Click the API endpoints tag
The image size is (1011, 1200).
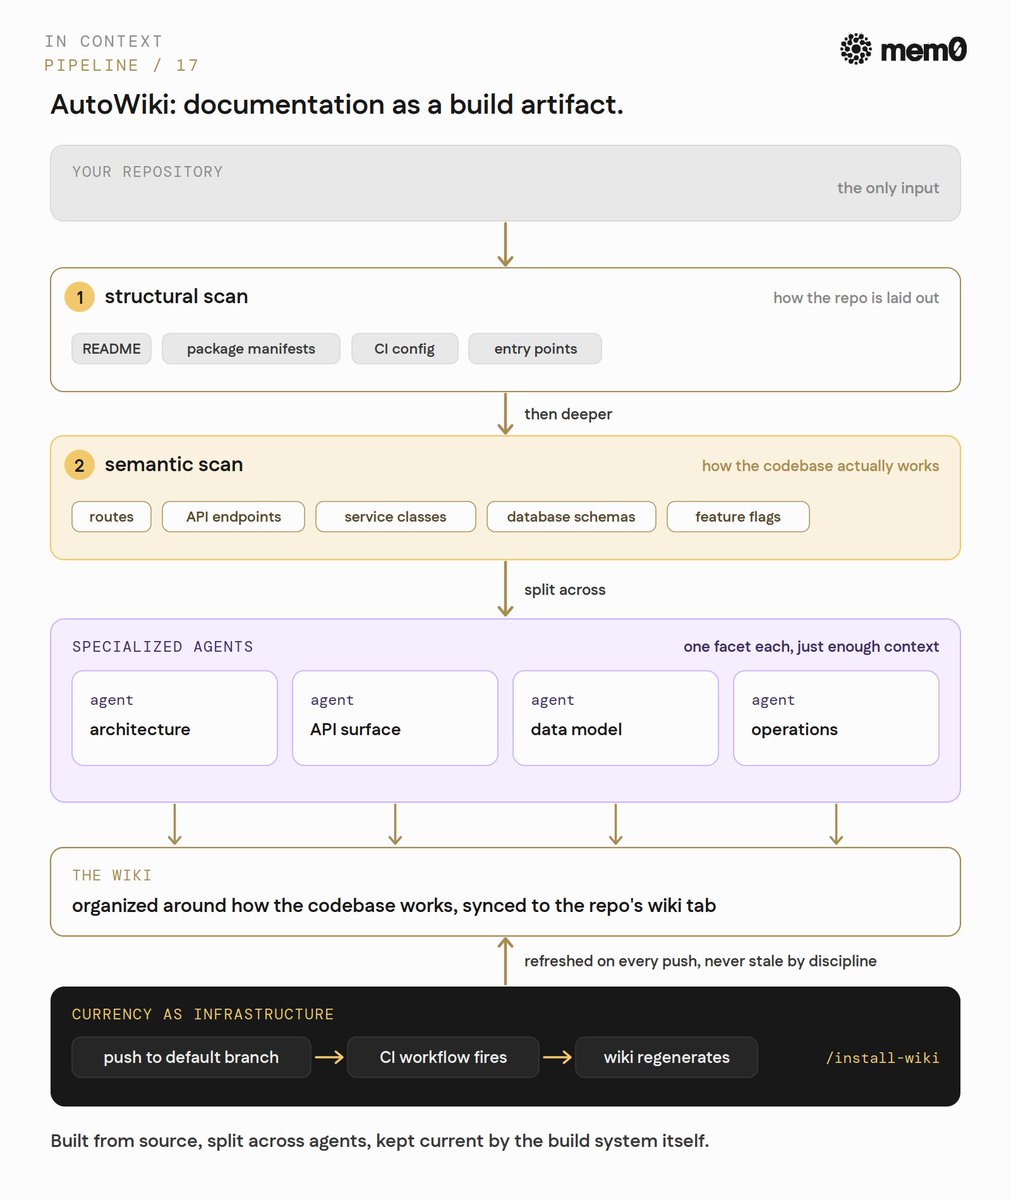click(233, 517)
